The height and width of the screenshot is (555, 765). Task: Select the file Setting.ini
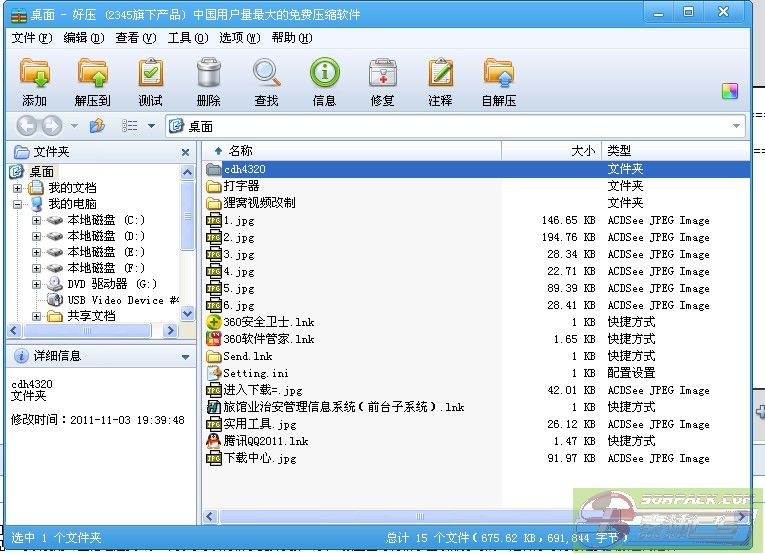245,373
